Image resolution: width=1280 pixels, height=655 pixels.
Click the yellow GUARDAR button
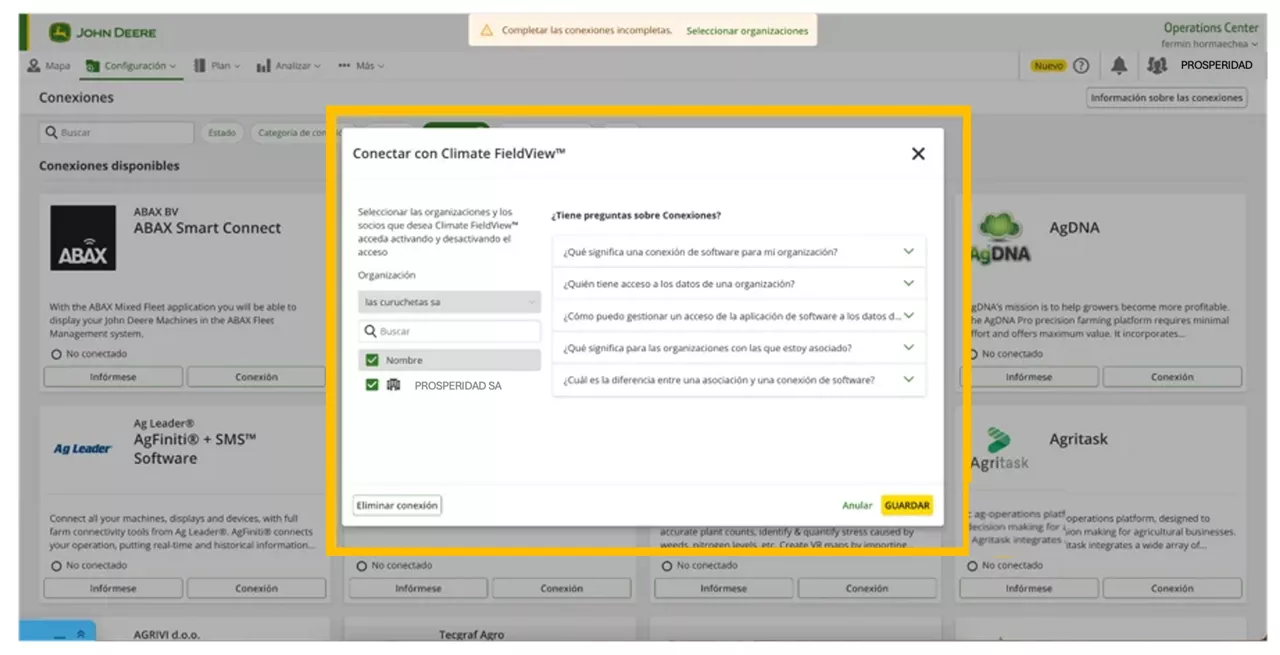(x=907, y=506)
